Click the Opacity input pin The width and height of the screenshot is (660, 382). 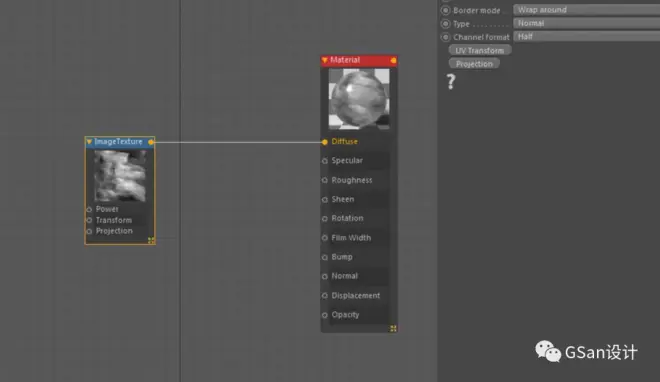click(325, 315)
